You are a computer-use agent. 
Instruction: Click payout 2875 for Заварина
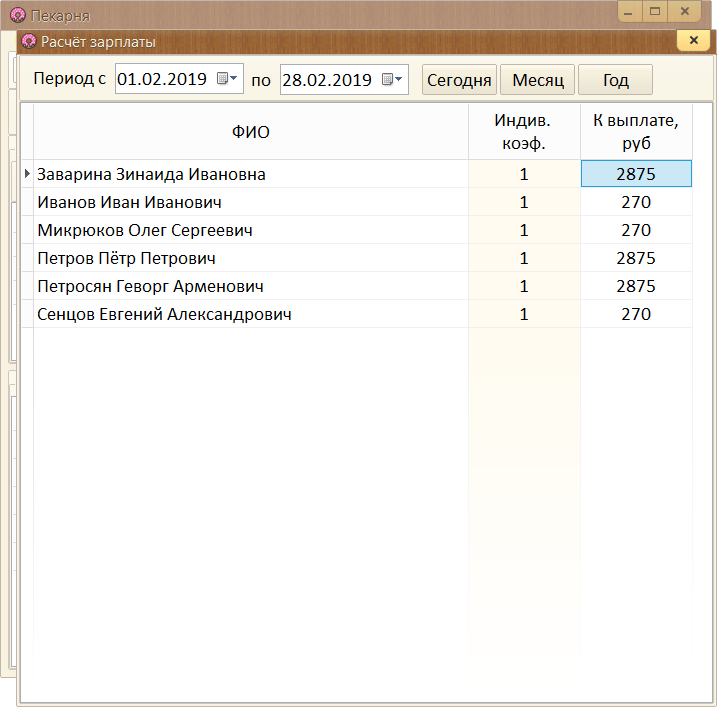[x=636, y=174]
